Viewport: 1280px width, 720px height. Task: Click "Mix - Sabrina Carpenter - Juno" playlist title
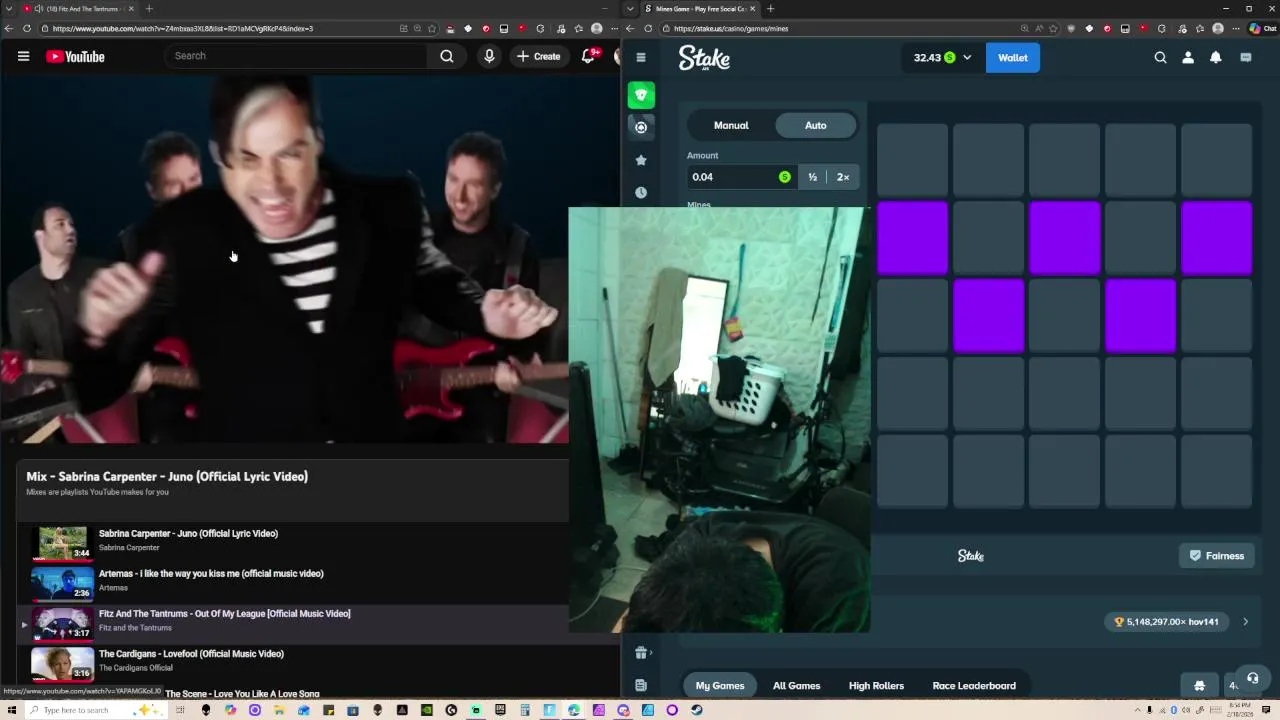pos(167,477)
